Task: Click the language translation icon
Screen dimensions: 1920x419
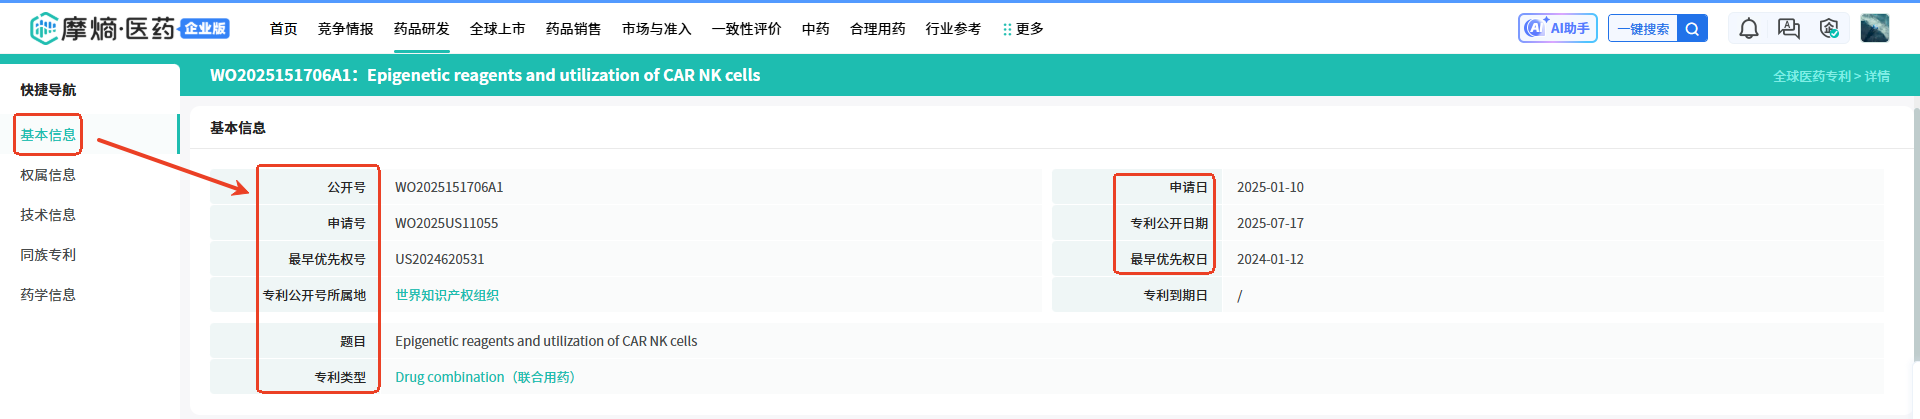Action: [1788, 29]
